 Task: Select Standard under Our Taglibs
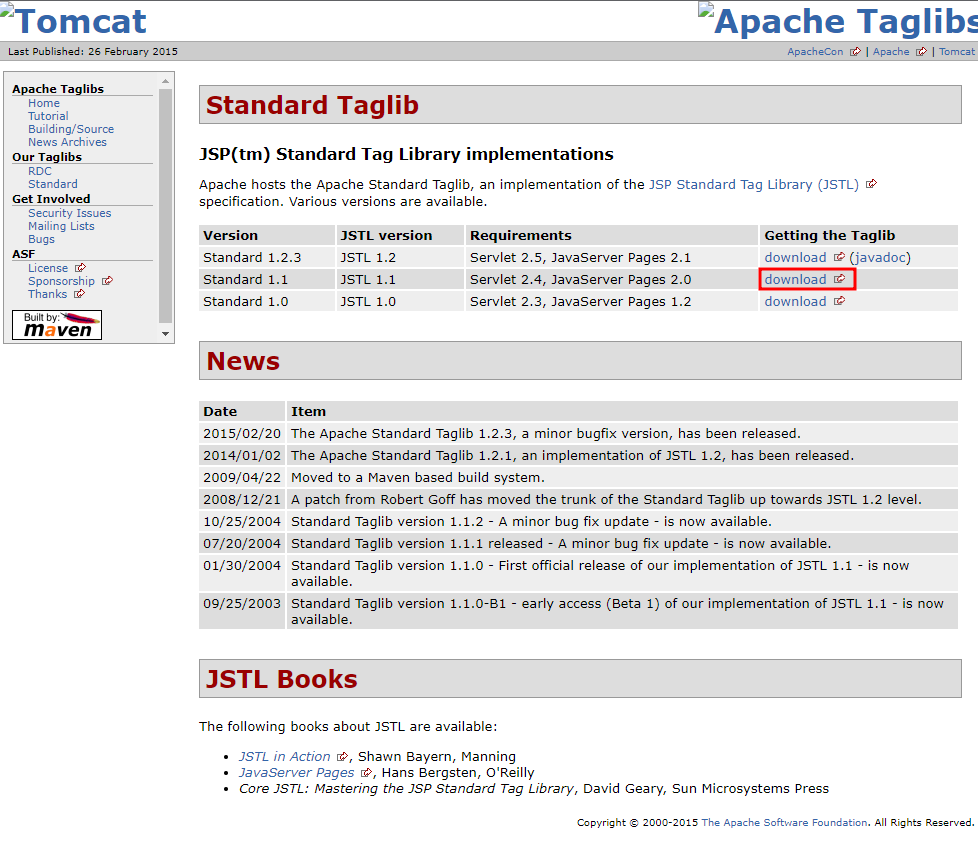53,184
